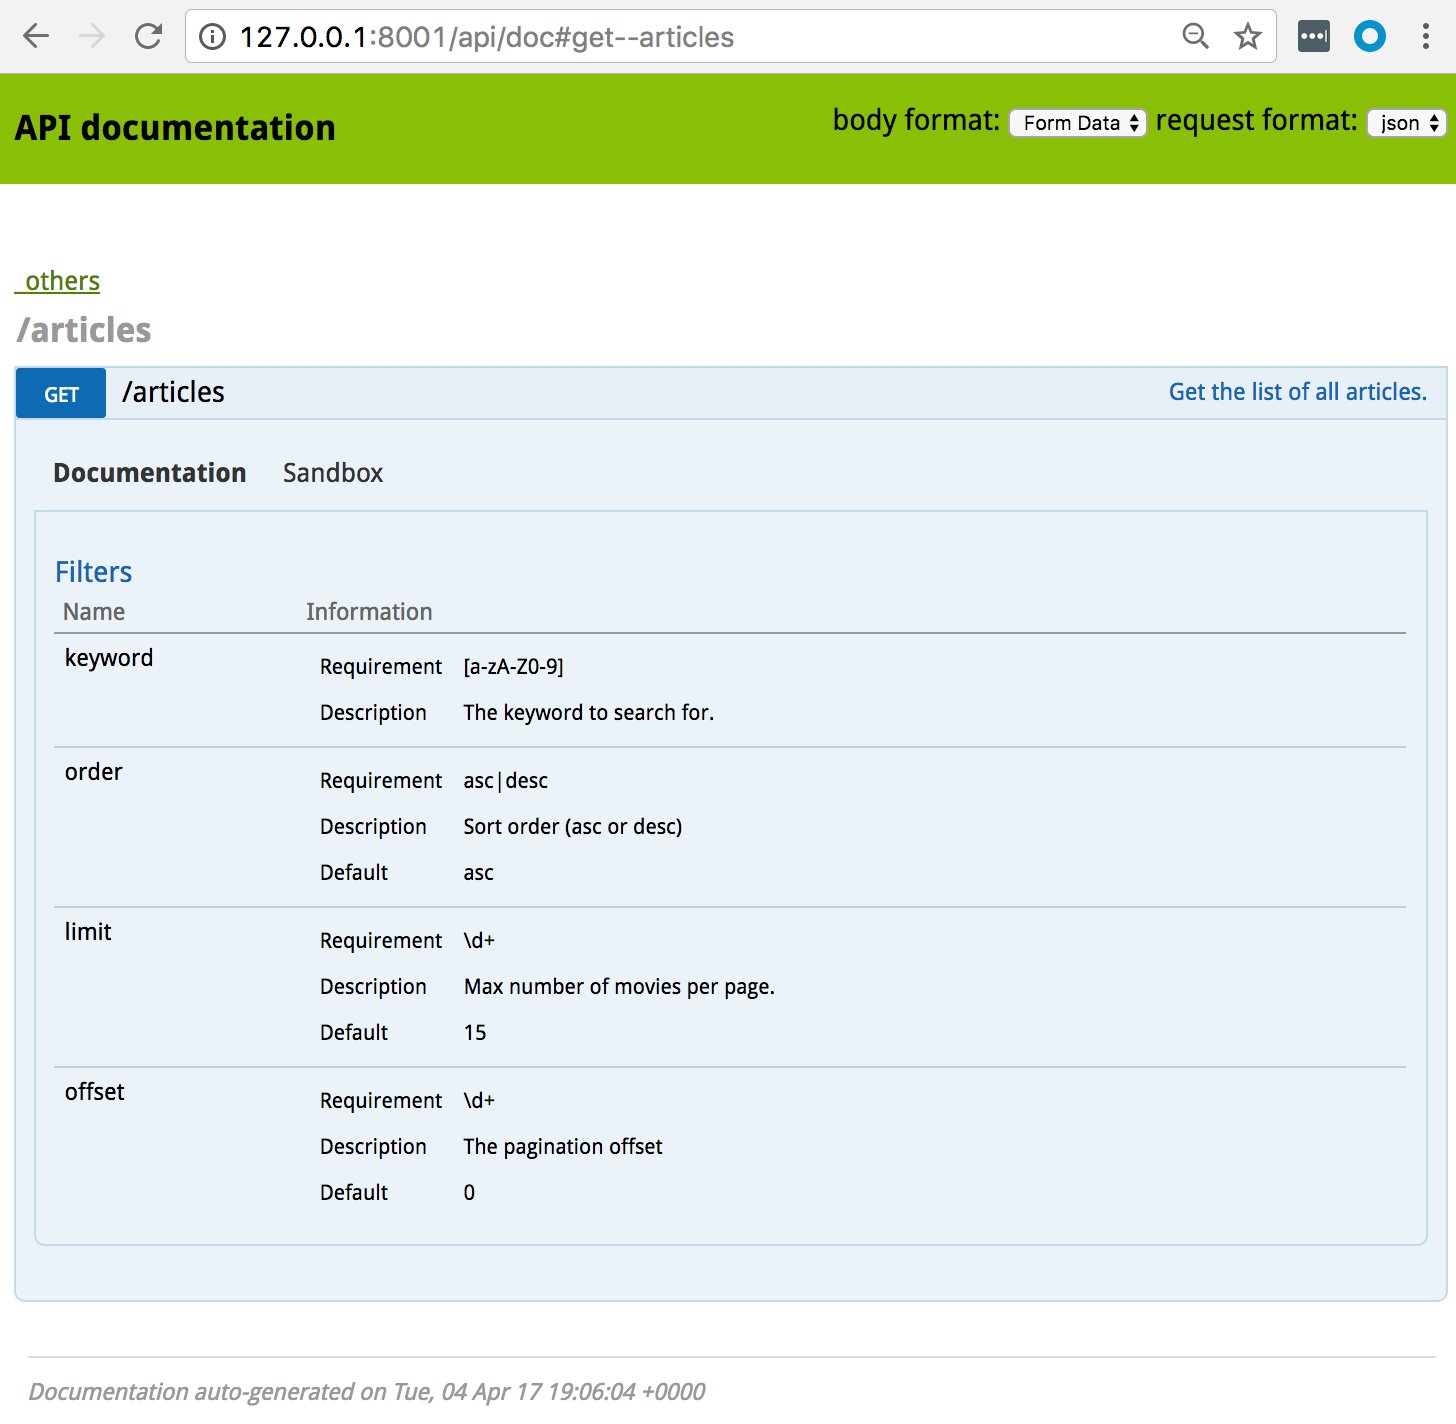
Task: Click the Filters heading
Action: [93, 572]
